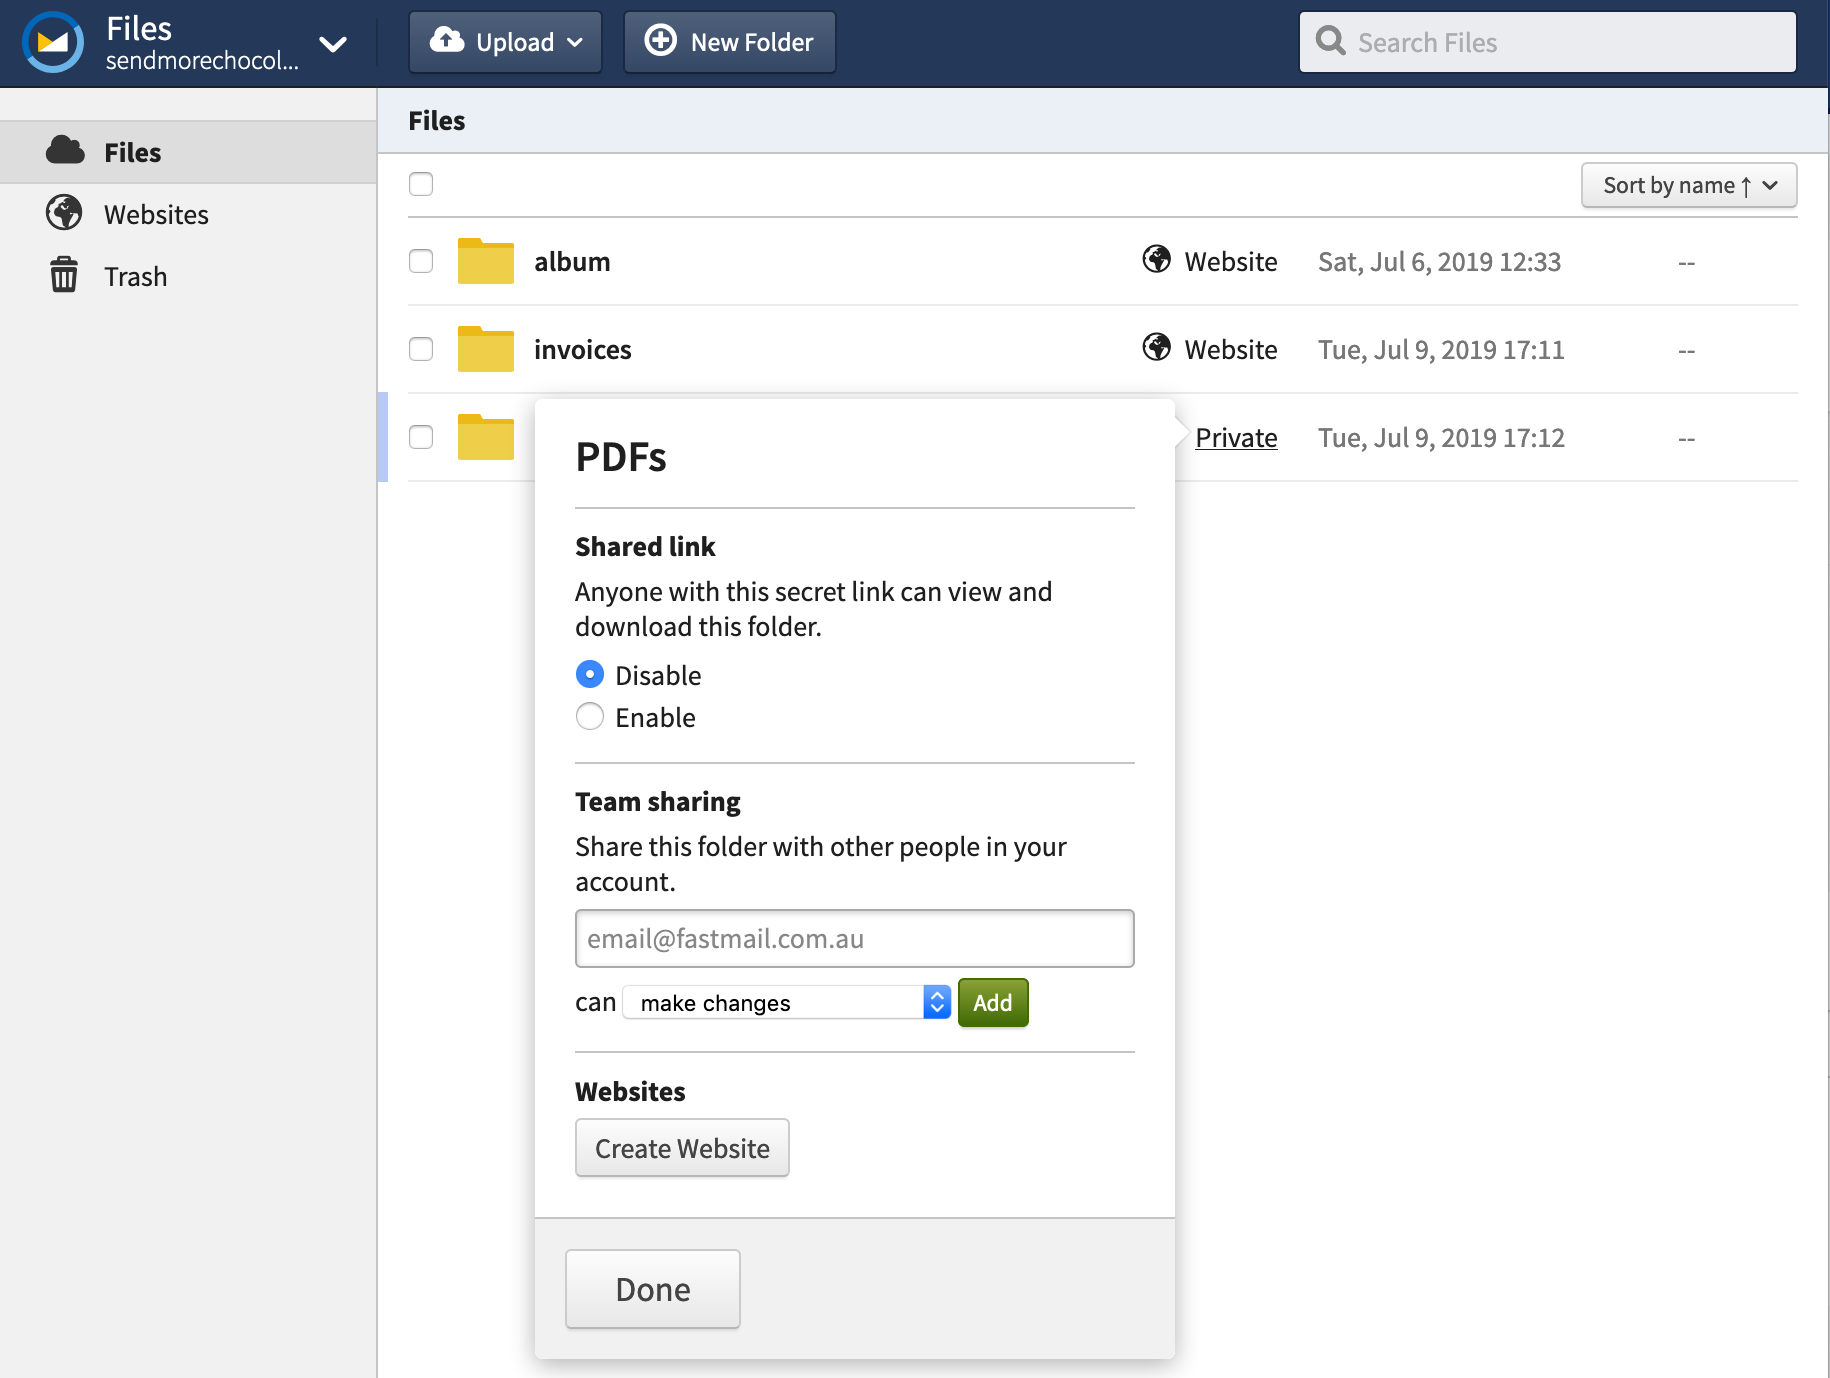This screenshot has height=1378, width=1830.
Task: Click the Fastmail envelope logo
Action: click(53, 42)
